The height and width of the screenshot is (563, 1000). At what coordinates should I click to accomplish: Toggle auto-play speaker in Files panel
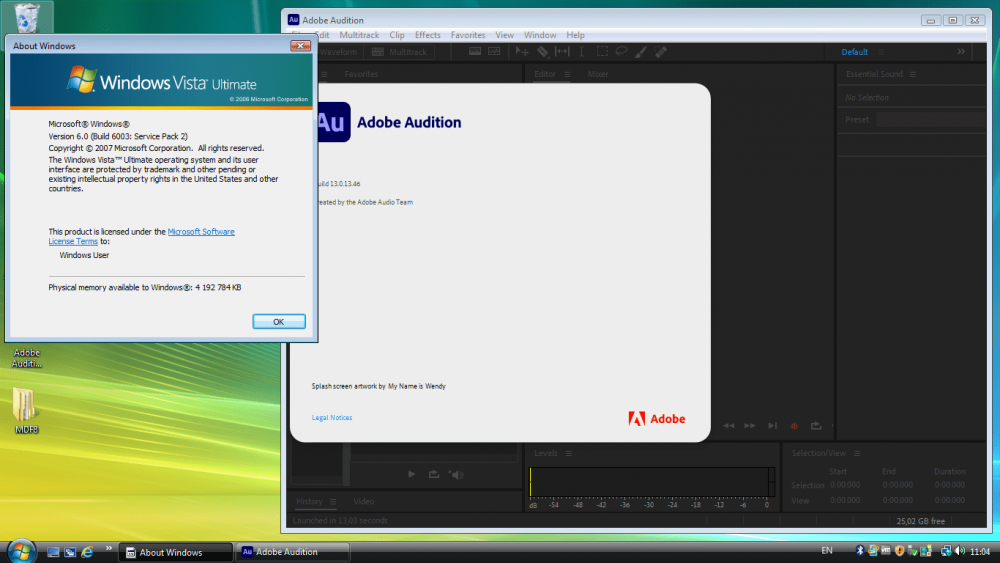[x=456, y=474]
